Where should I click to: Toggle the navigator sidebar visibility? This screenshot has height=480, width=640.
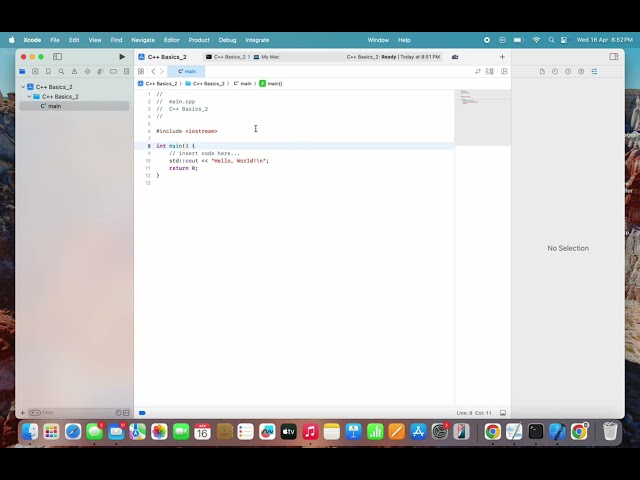tap(58, 57)
